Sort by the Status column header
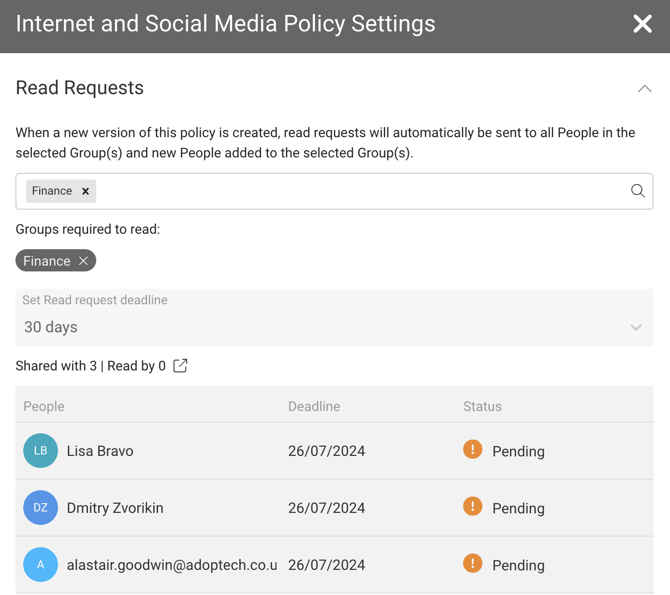This screenshot has width=670, height=595. click(x=482, y=406)
